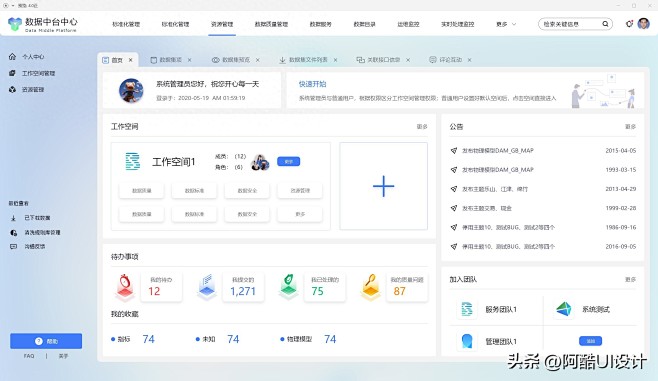The image size is (658, 381).
Task: Click the blue 帮助 help button
Action: point(46,341)
